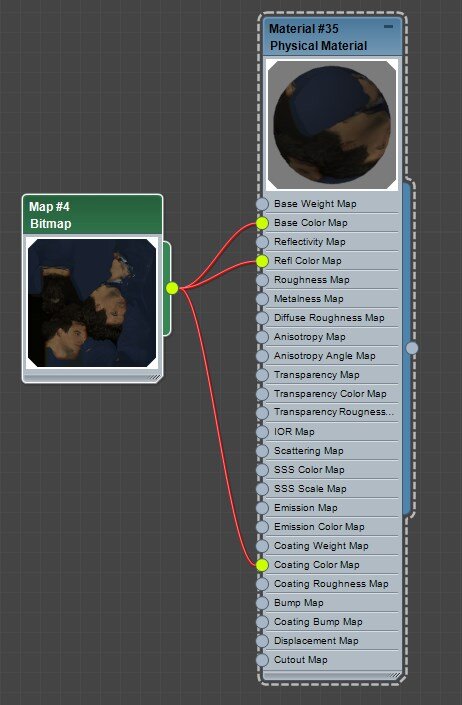Viewport: 462px width, 705px height.
Task: Click the Map #4 node resize grip
Action: (154, 378)
